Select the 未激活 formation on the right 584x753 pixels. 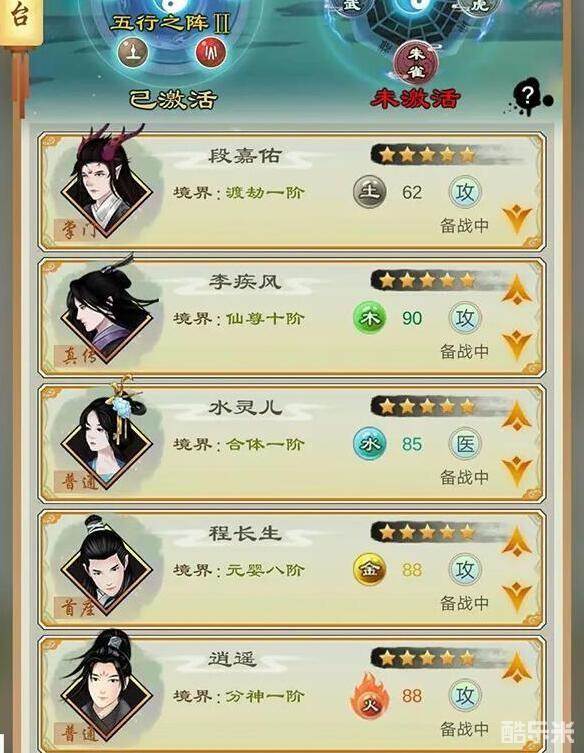pyautogui.click(x=416, y=53)
